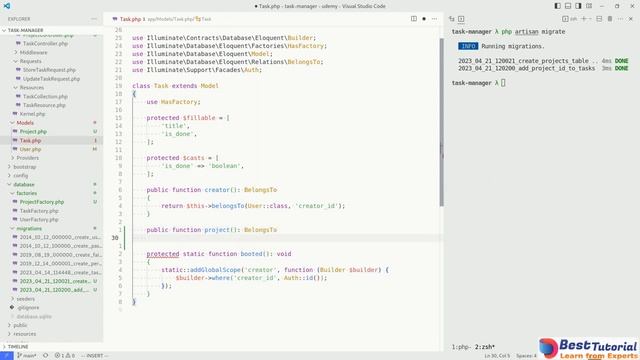Collapse the factories folder
Viewport: 640px width, 360px height.
pyautogui.click(x=27, y=193)
